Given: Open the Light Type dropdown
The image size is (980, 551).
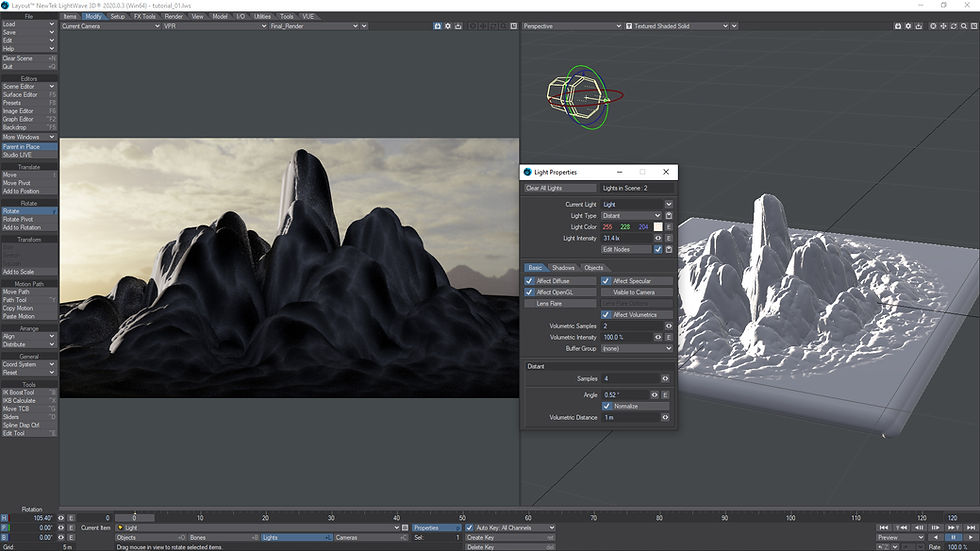Looking at the screenshot, I should tap(632, 216).
